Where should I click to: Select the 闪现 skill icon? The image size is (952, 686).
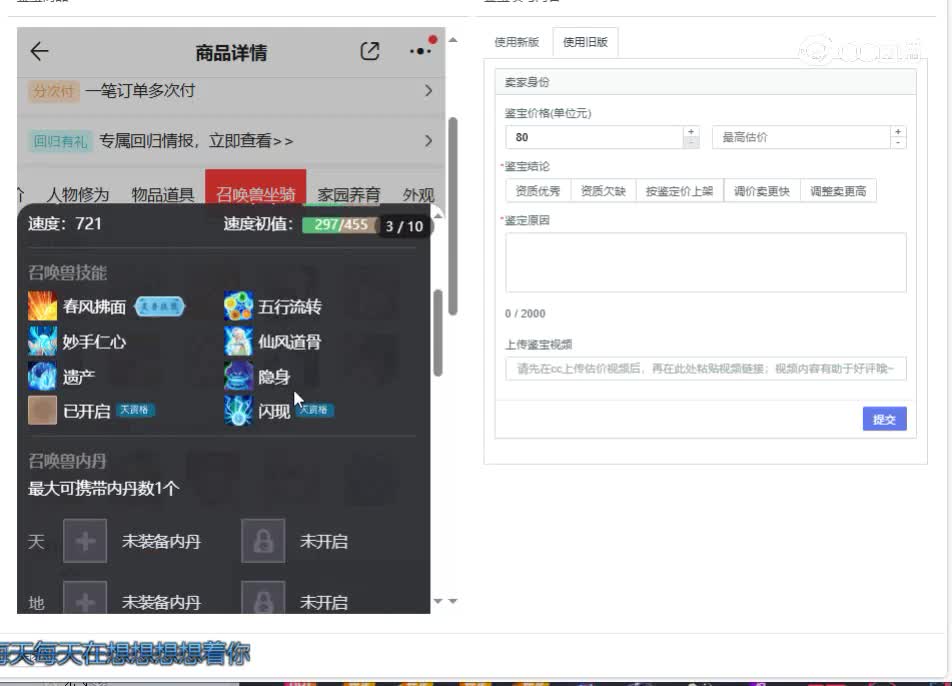click(239, 411)
